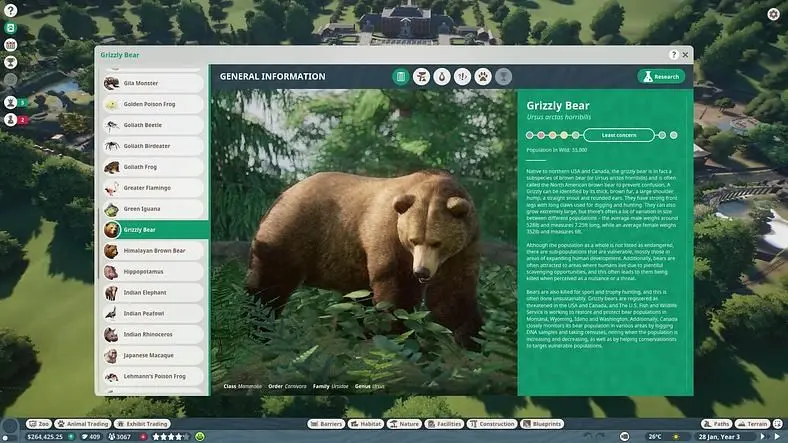Screen dimensions: 788x443
Task: Open the green Zoopedia sidebar icon
Action: click(11, 28)
